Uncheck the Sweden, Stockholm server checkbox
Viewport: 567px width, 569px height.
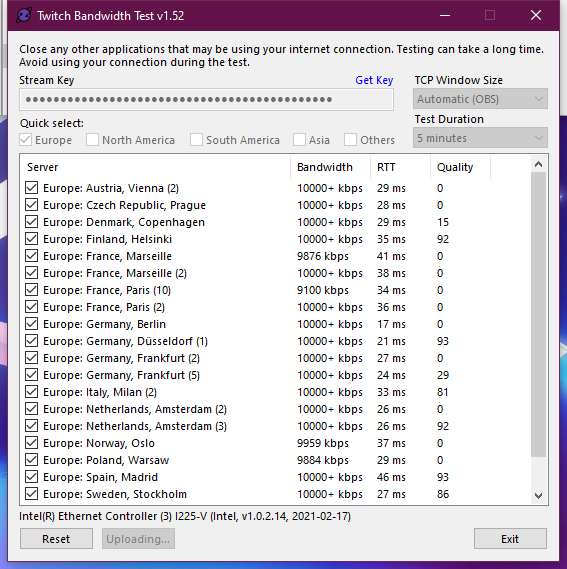pyautogui.click(x=32, y=494)
